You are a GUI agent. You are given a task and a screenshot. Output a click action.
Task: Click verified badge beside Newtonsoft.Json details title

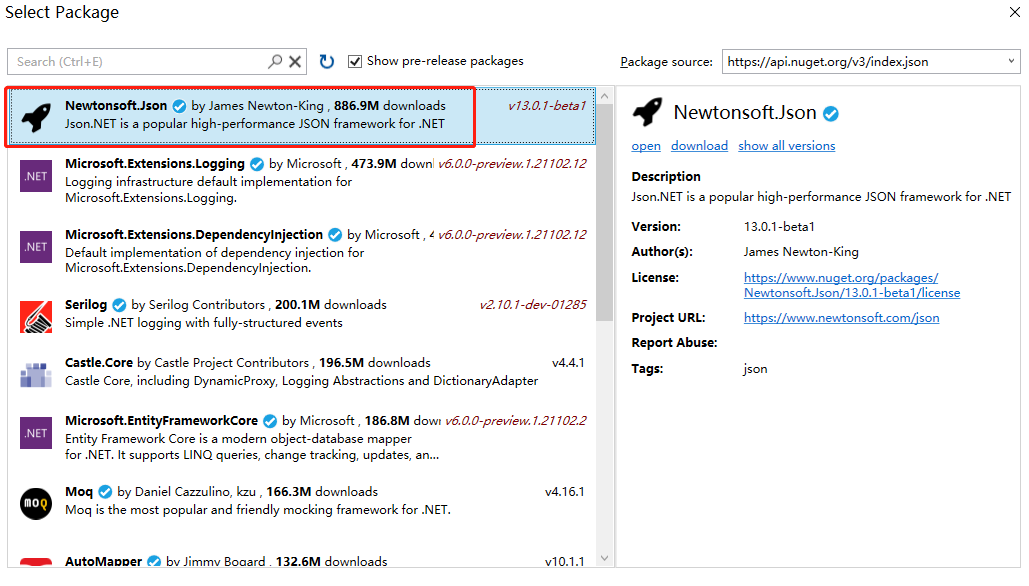(831, 114)
